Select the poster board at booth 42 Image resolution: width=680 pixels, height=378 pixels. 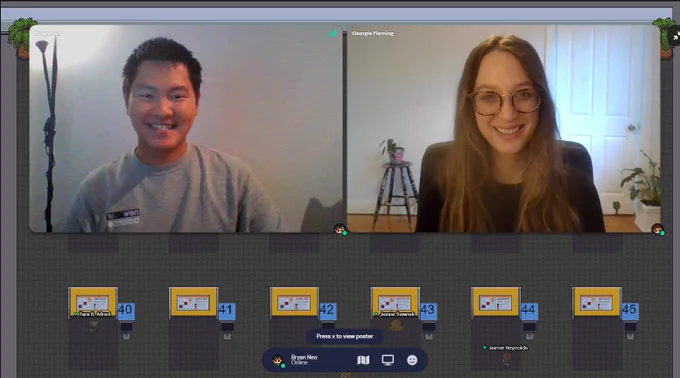(x=294, y=302)
